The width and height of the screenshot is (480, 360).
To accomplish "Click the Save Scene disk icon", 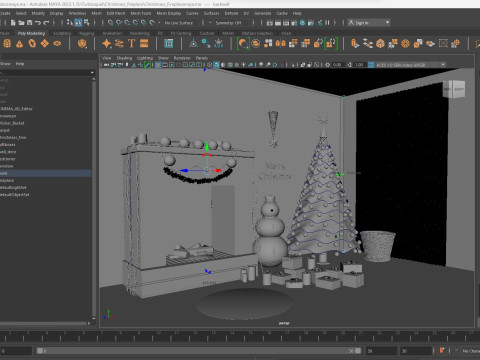I will tap(29, 23).
